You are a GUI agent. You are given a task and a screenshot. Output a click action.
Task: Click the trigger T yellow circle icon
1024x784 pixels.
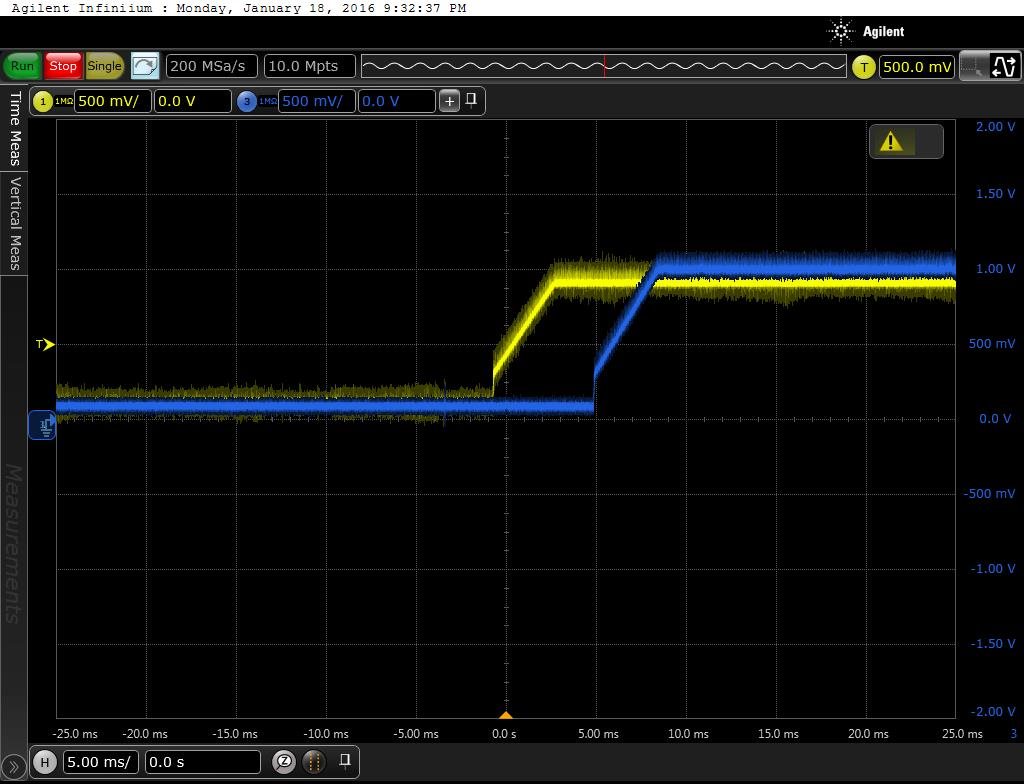point(864,67)
